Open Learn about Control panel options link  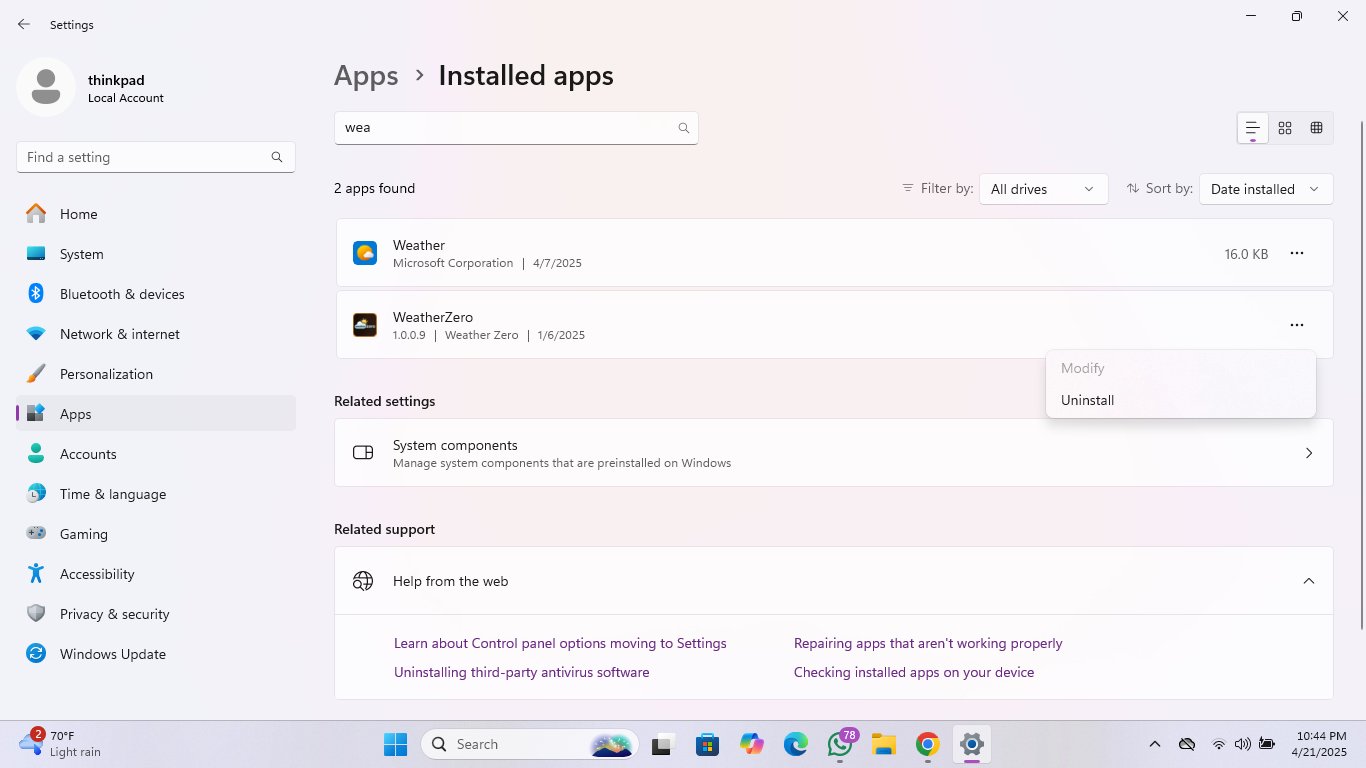tap(560, 643)
